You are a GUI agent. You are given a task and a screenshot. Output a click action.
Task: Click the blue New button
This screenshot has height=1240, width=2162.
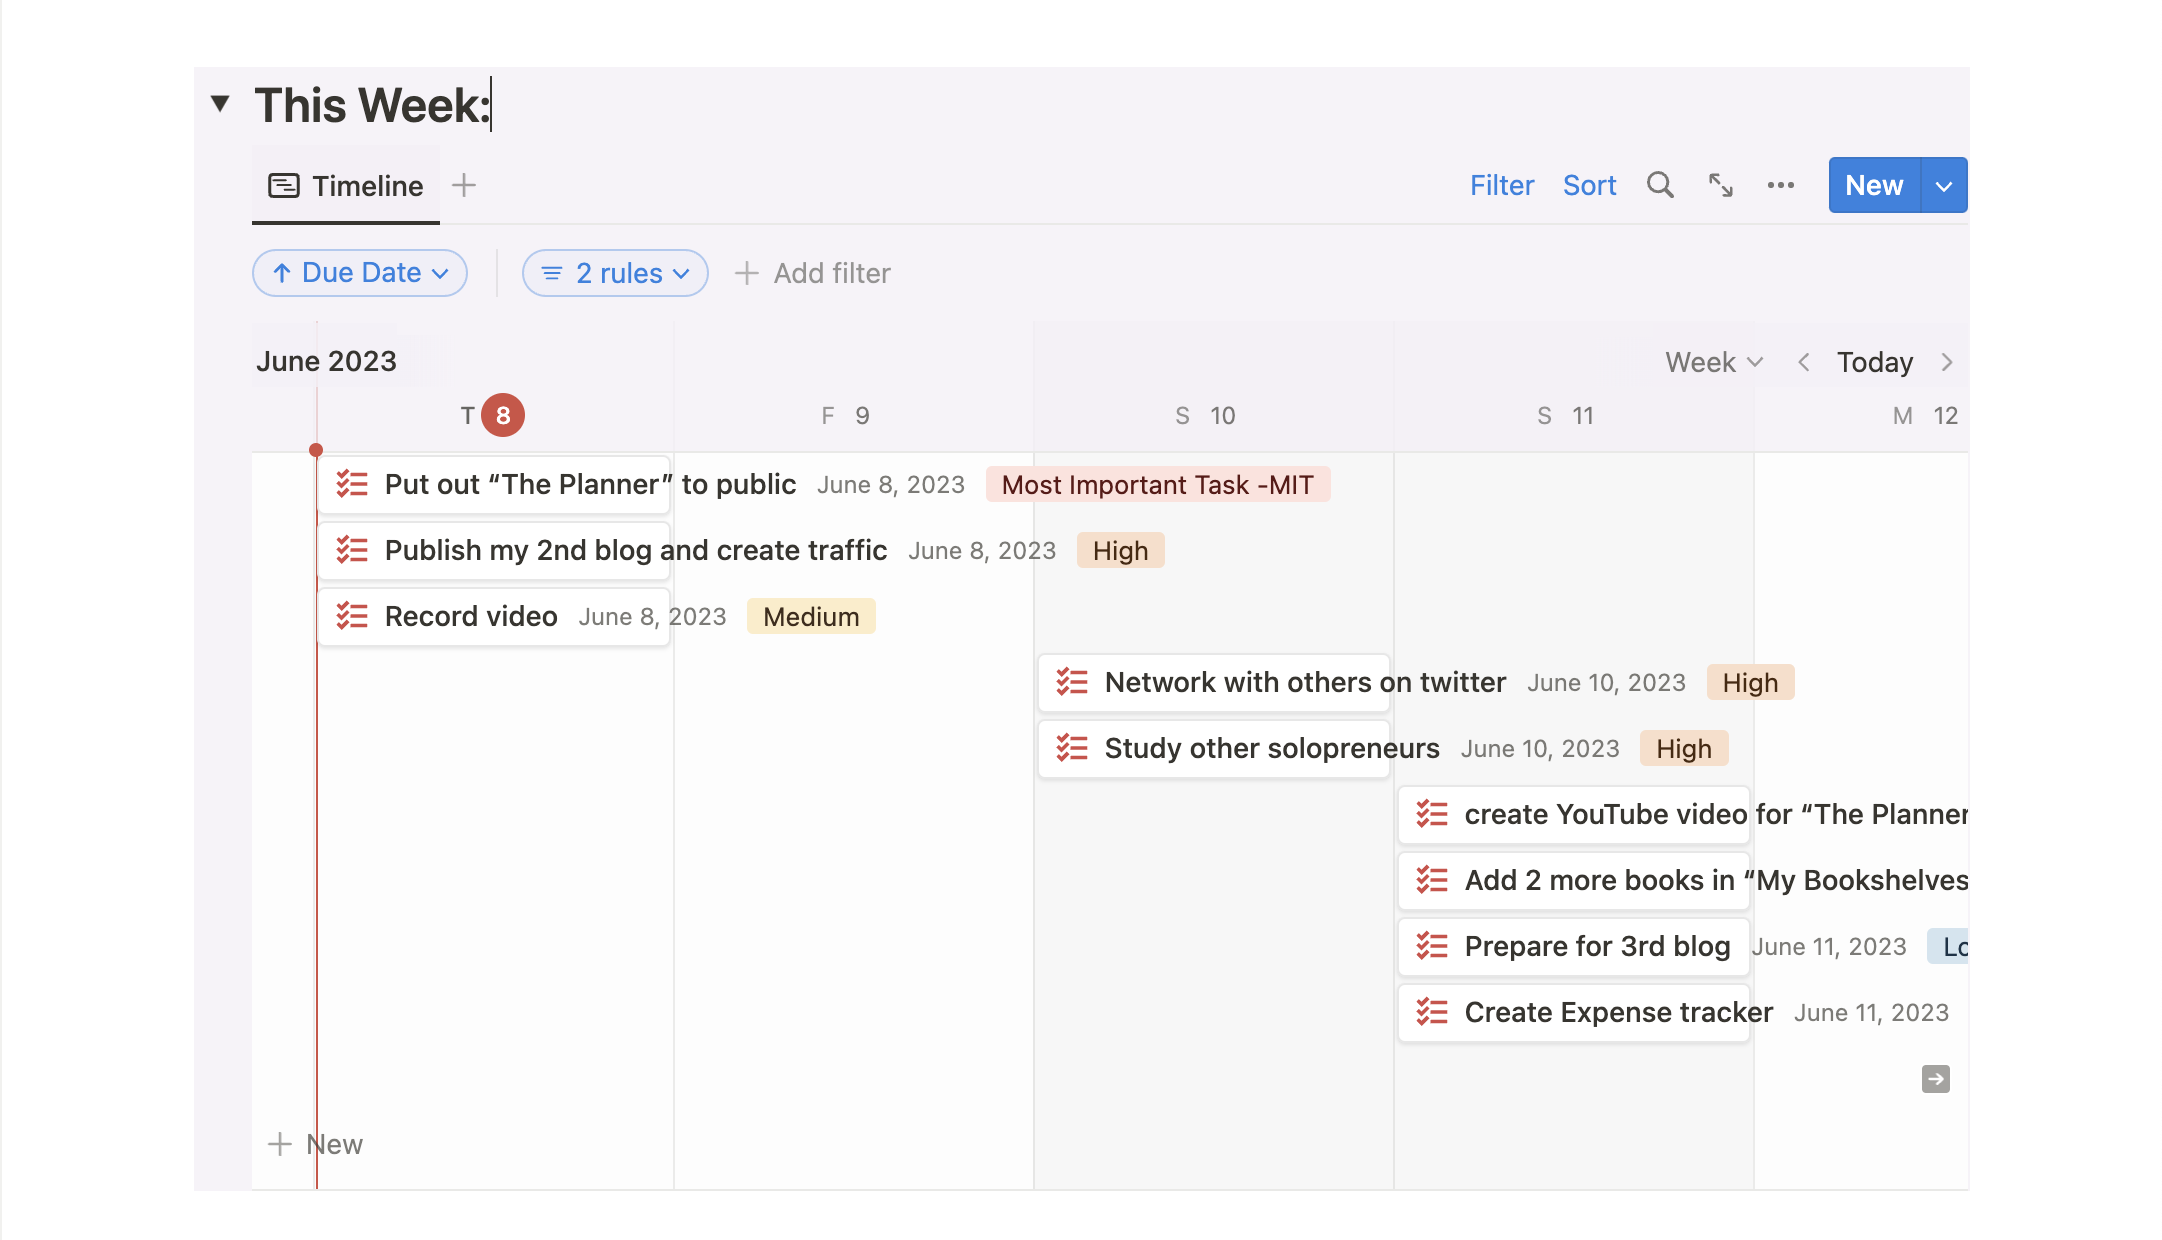[x=1874, y=185]
